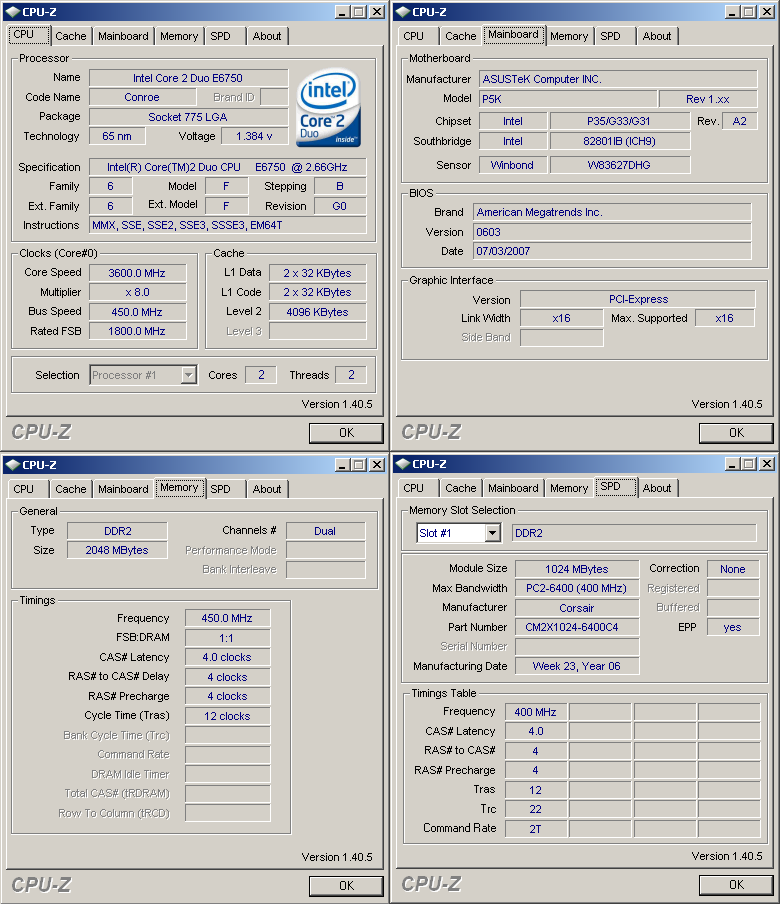Select About tab in Memory window
780x904 pixels.
click(267, 489)
